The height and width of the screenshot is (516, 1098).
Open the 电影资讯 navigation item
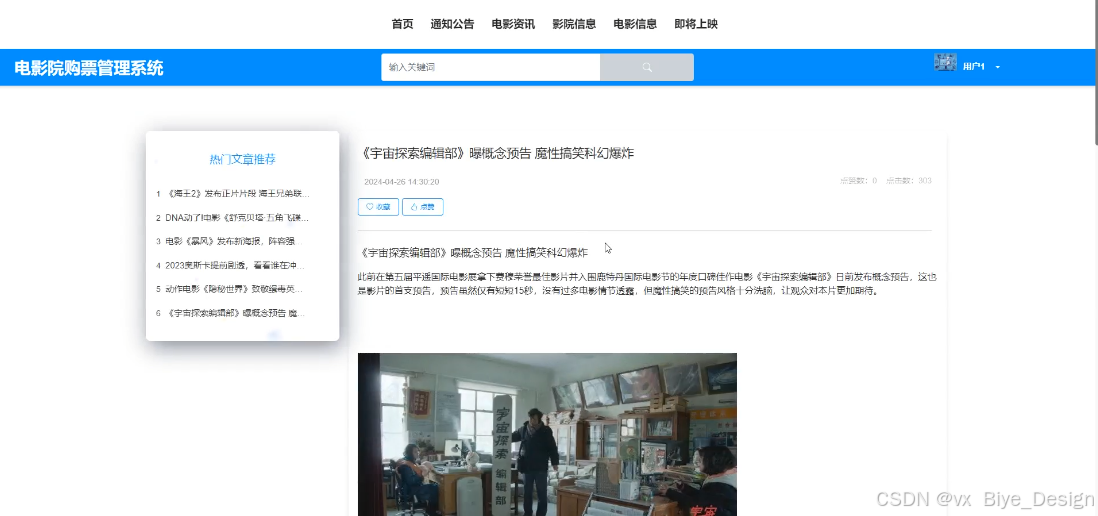(513, 24)
